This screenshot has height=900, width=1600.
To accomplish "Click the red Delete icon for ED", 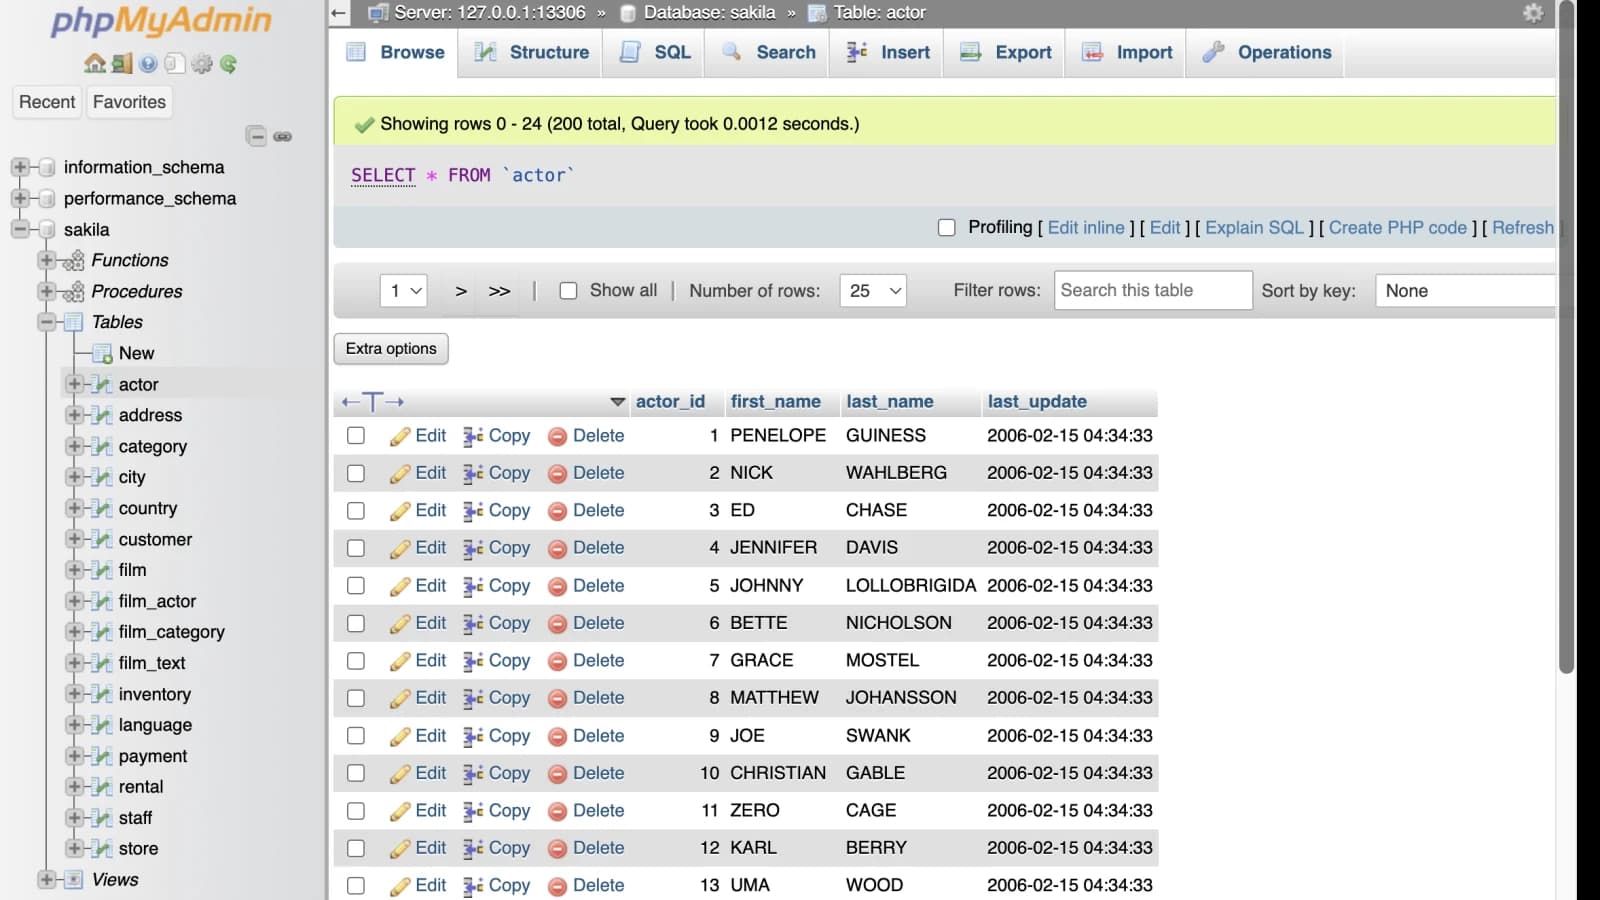I will tap(558, 511).
